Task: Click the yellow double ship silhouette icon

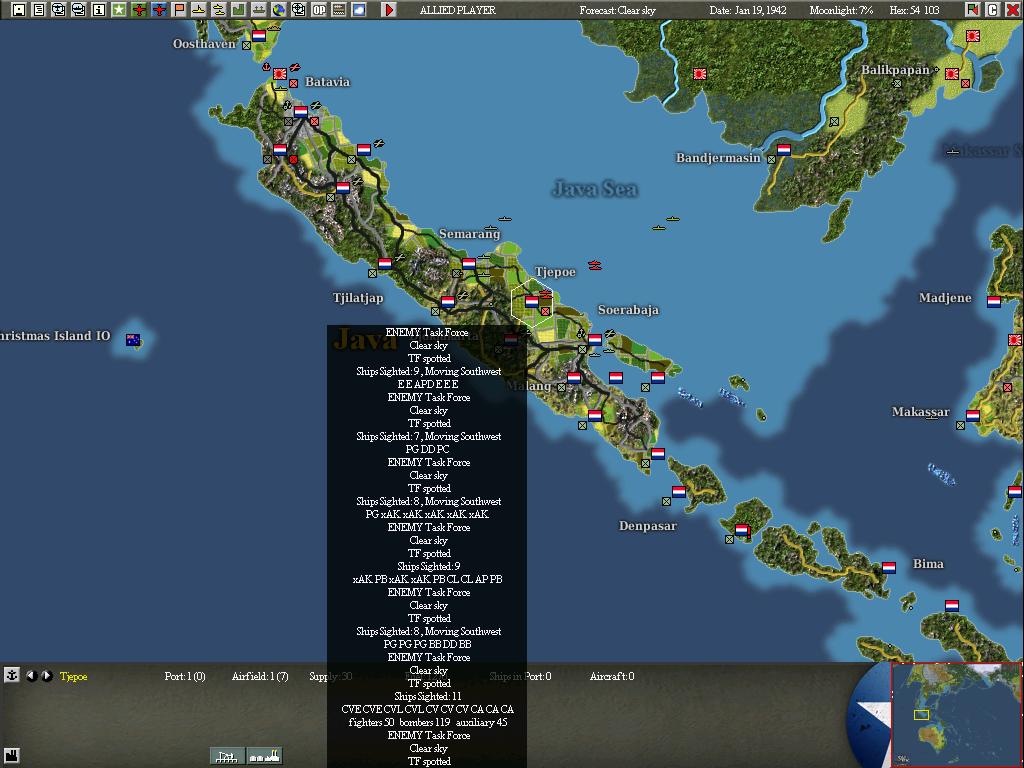Action: pyautogui.click(x=218, y=10)
